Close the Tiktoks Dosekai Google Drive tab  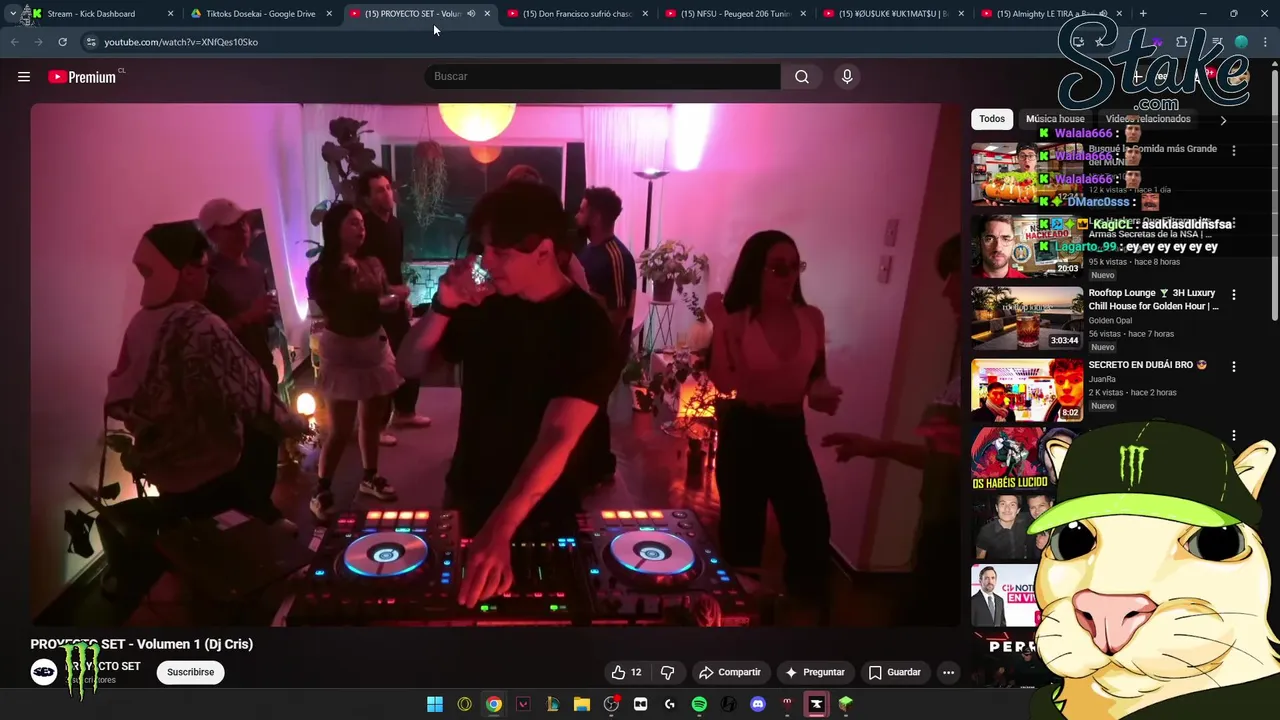click(329, 14)
